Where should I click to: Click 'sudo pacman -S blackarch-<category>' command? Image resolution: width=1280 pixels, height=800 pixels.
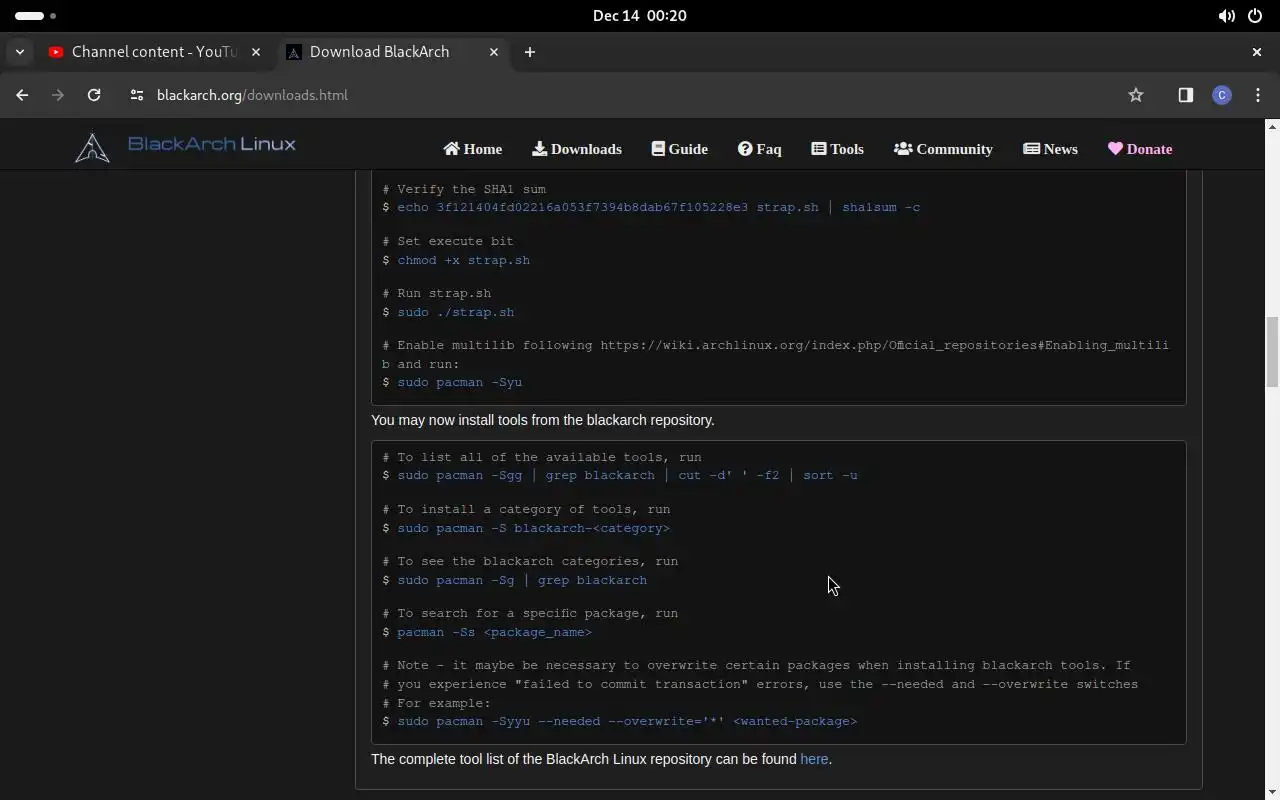[534, 528]
